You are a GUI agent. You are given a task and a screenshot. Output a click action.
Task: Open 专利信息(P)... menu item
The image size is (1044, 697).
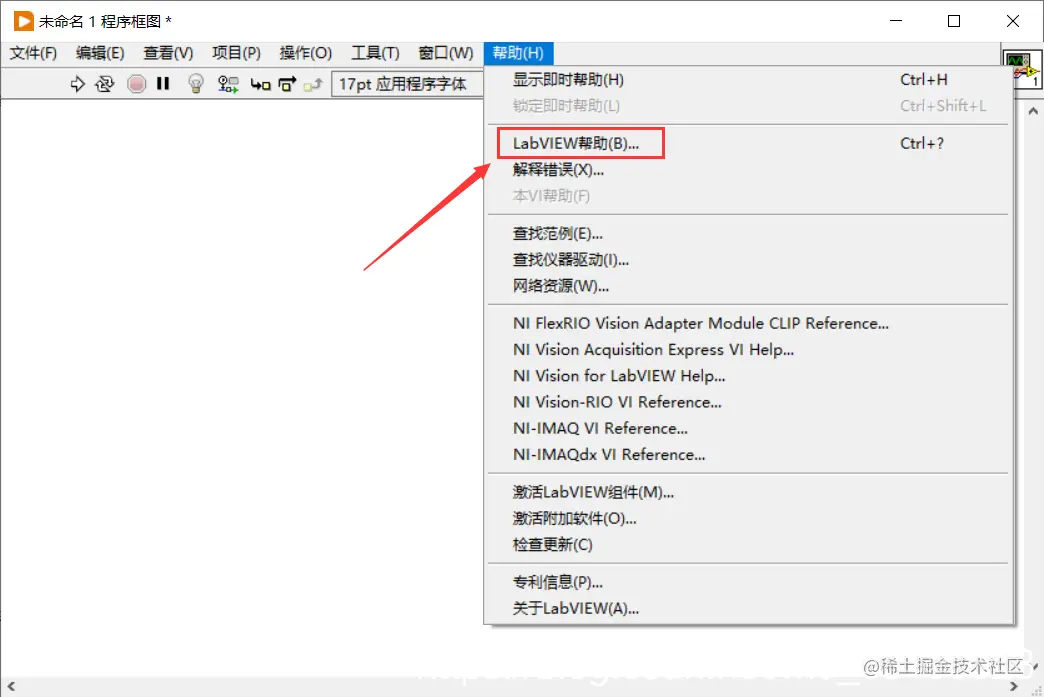(x=750, y=582)
